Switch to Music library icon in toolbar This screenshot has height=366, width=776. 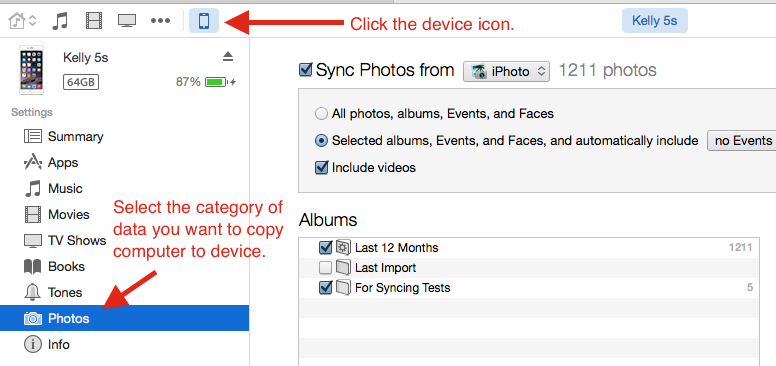tap(60, 21)
